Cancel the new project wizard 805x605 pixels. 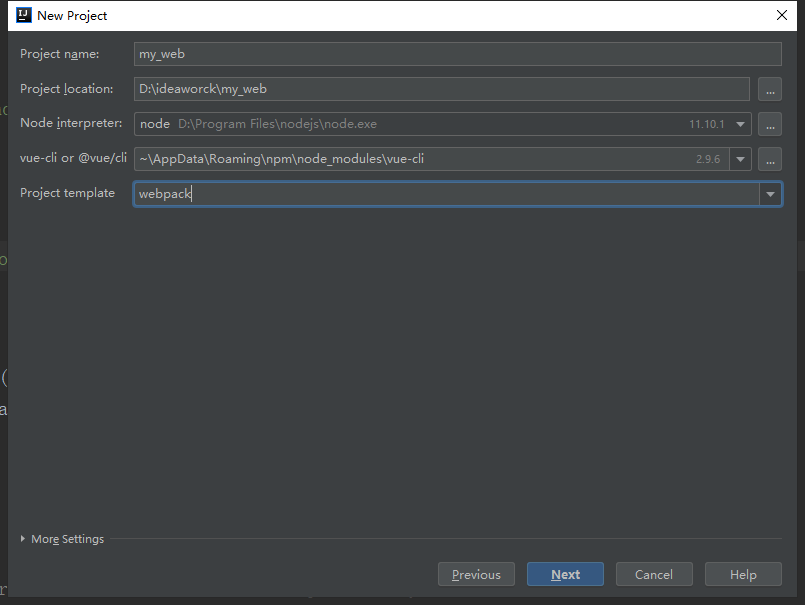tap(654, 574)
